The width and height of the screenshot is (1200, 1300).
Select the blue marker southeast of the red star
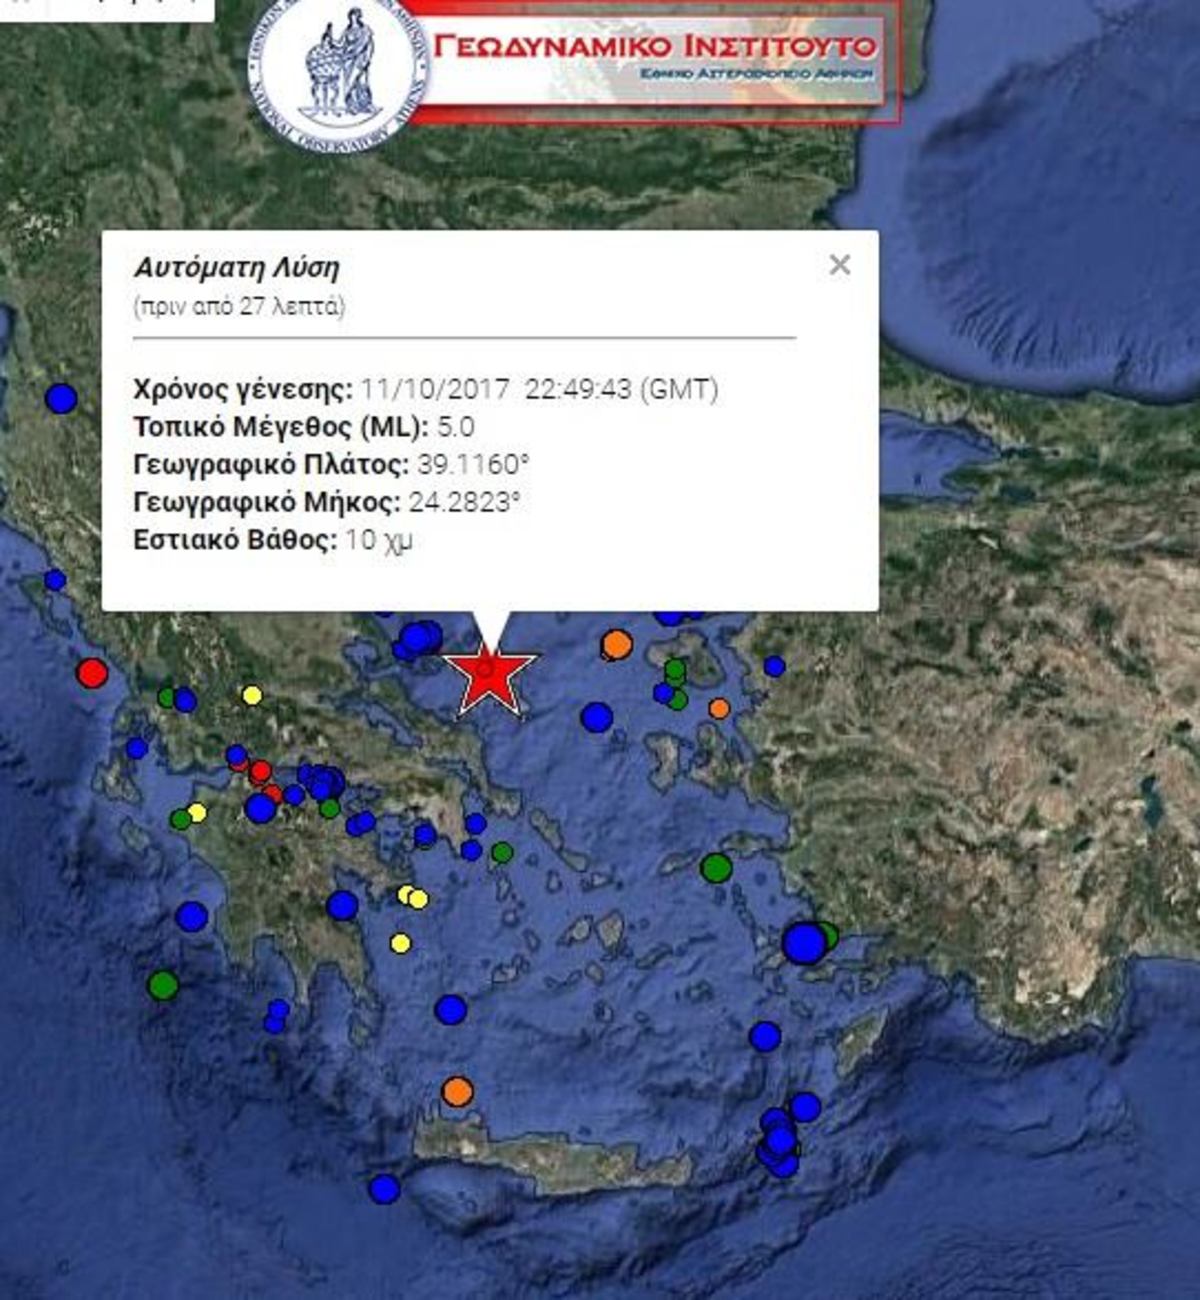(597, 717)
